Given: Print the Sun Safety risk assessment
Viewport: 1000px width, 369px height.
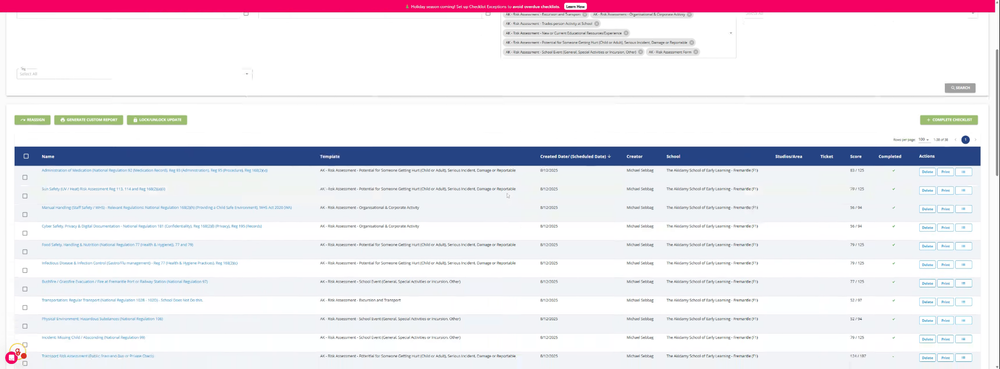Looking at the screenshot, I should coord(945,191).
